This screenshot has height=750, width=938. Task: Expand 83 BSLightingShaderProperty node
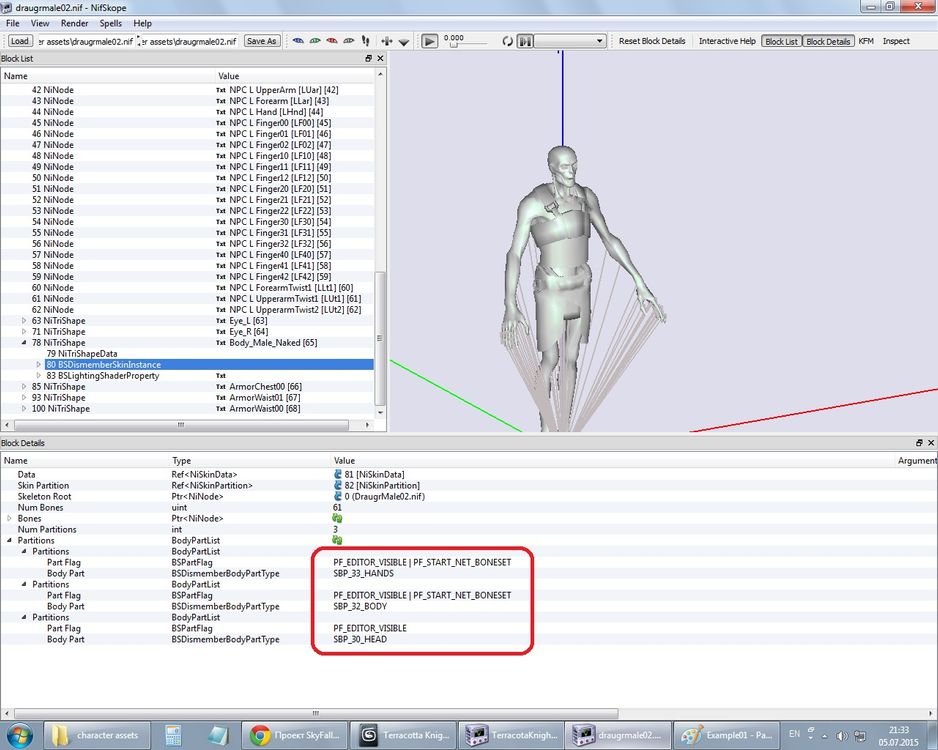pos(39,376)
